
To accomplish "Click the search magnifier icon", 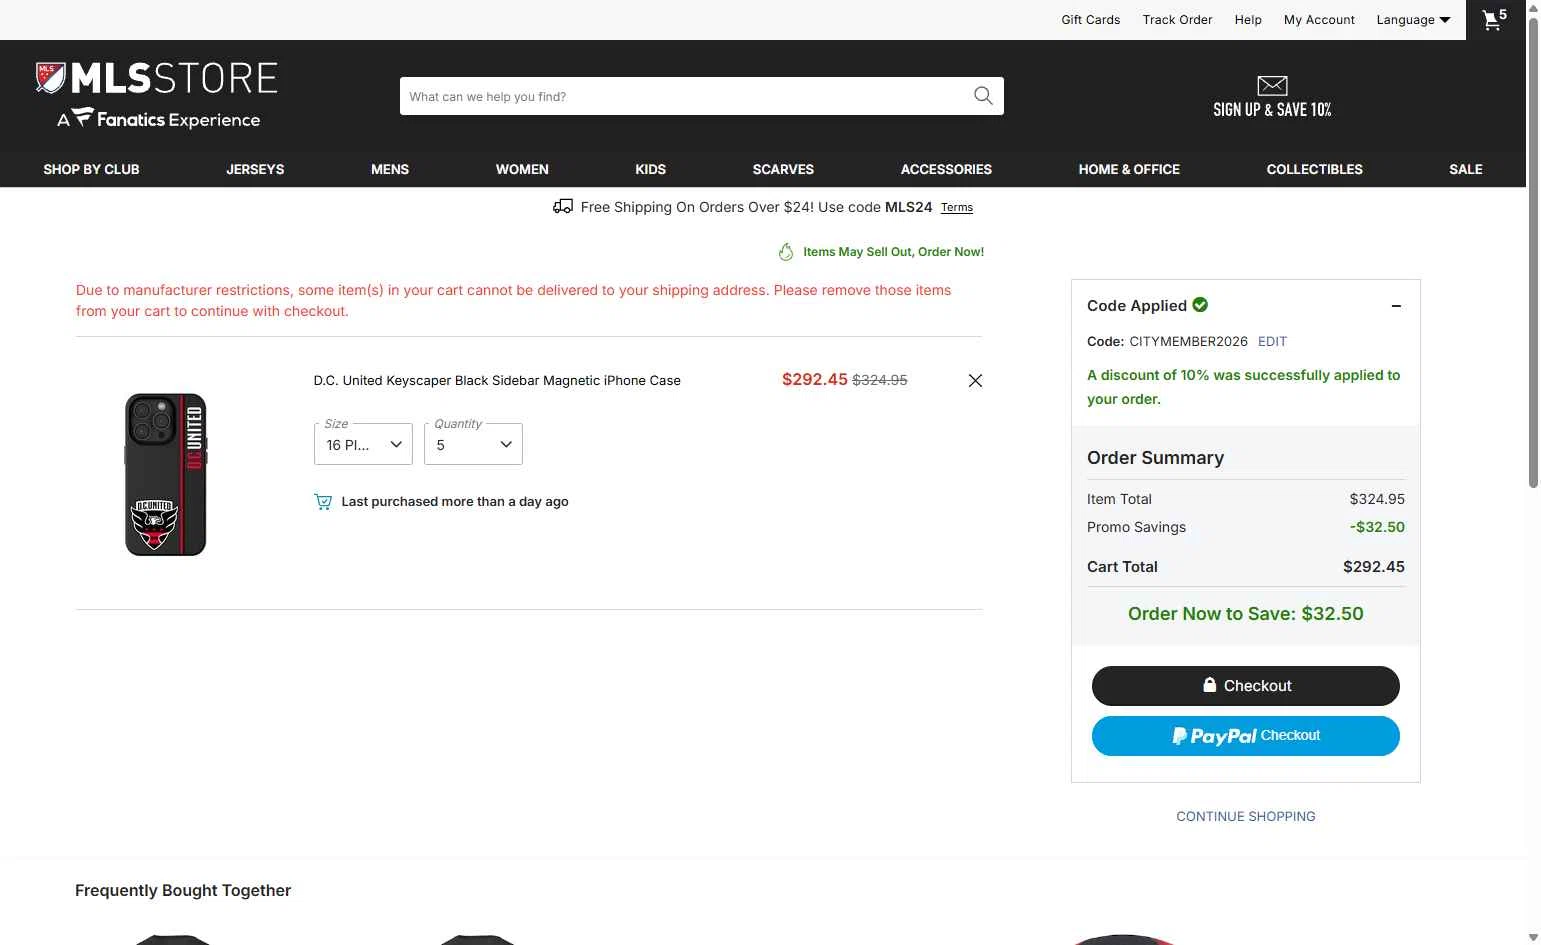I will [x=983, y=96].
